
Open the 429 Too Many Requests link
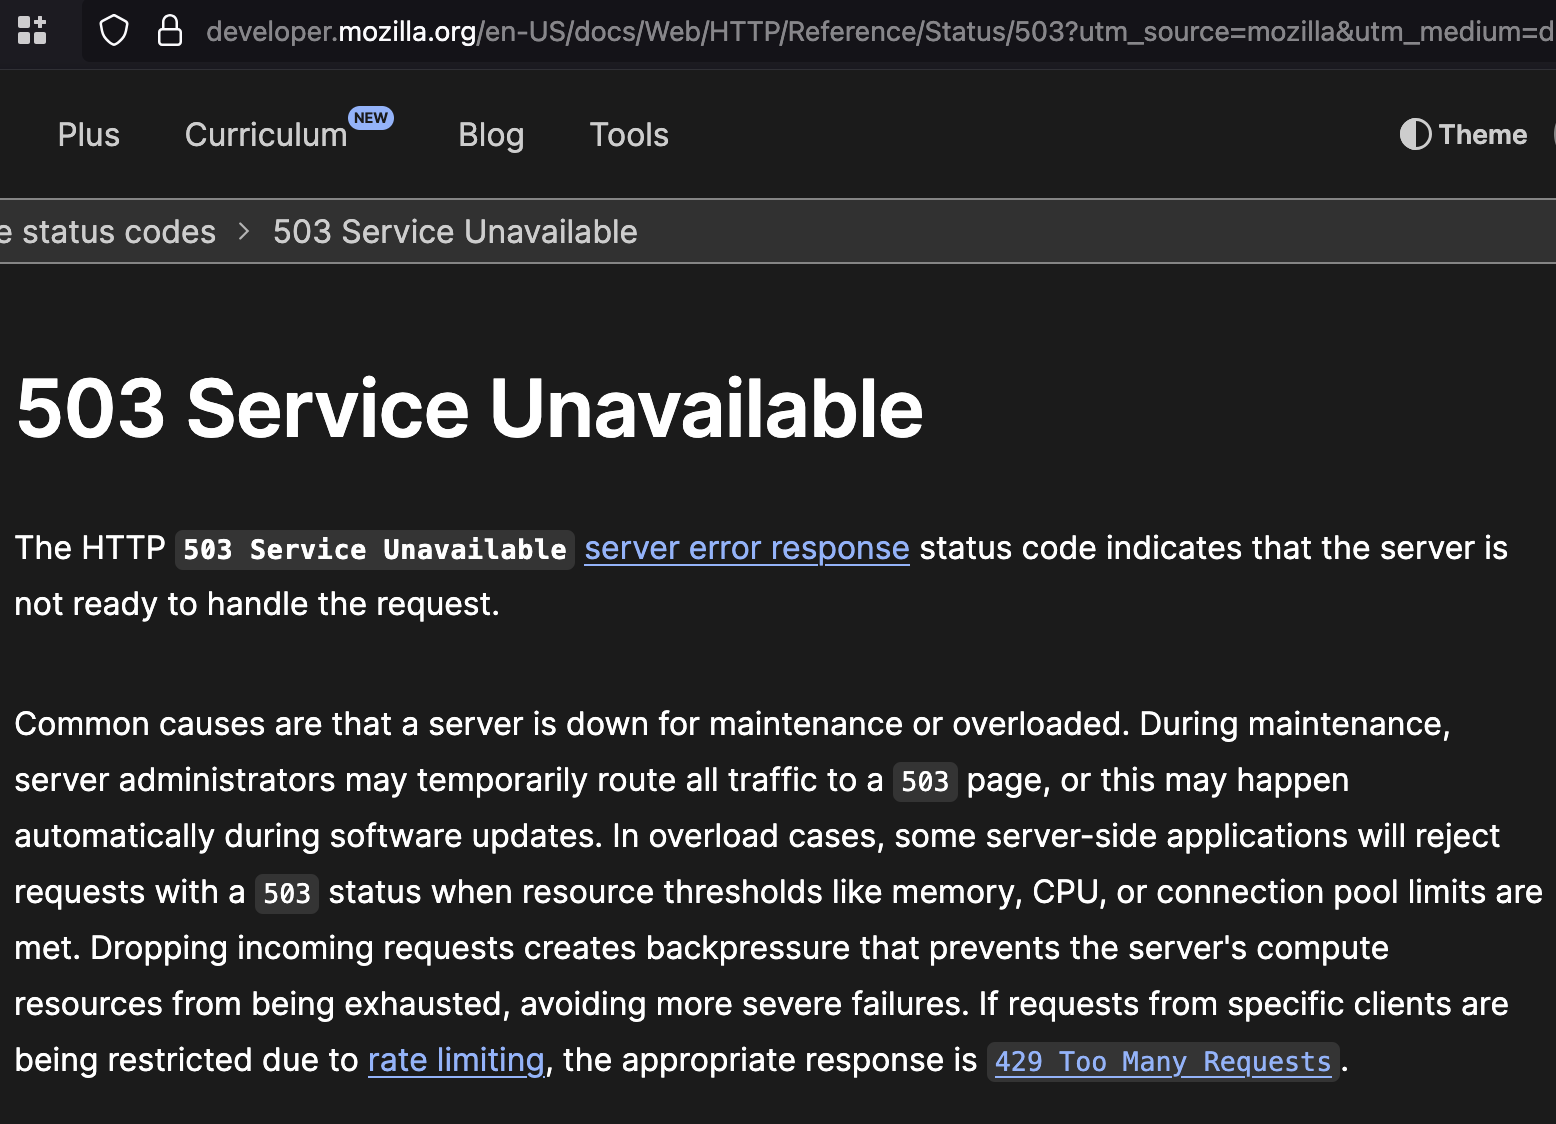[x=1163, y=1061]
